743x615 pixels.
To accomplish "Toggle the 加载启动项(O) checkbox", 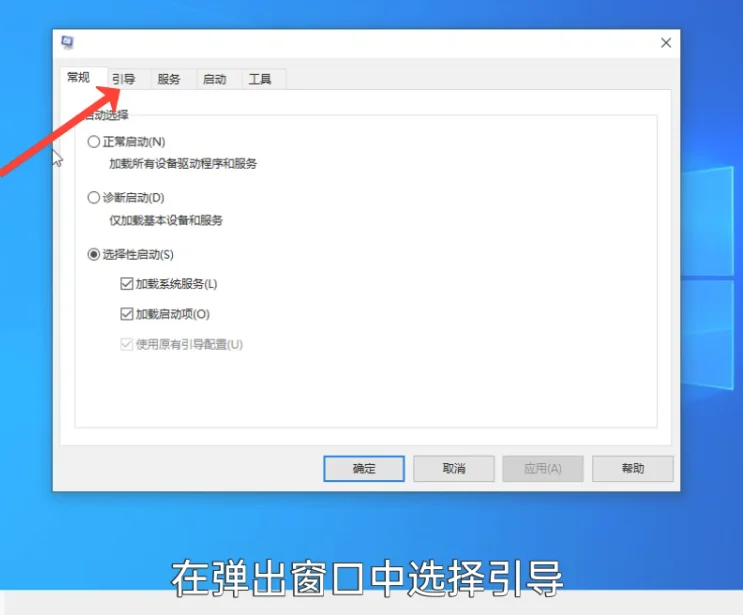I will 127,314.
